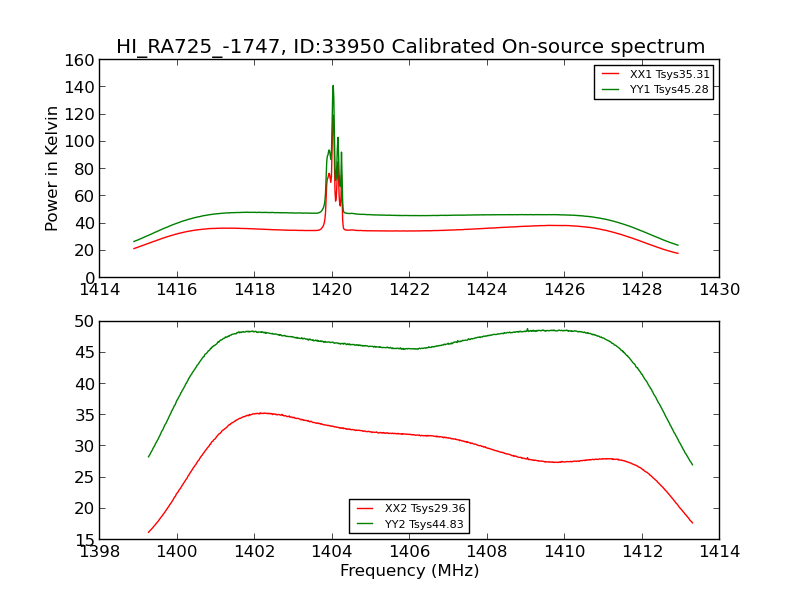Click the 'Frequency (MHz)' x-axis label
This screenshot has height=600, width=800.
click(x=410, y=570)
